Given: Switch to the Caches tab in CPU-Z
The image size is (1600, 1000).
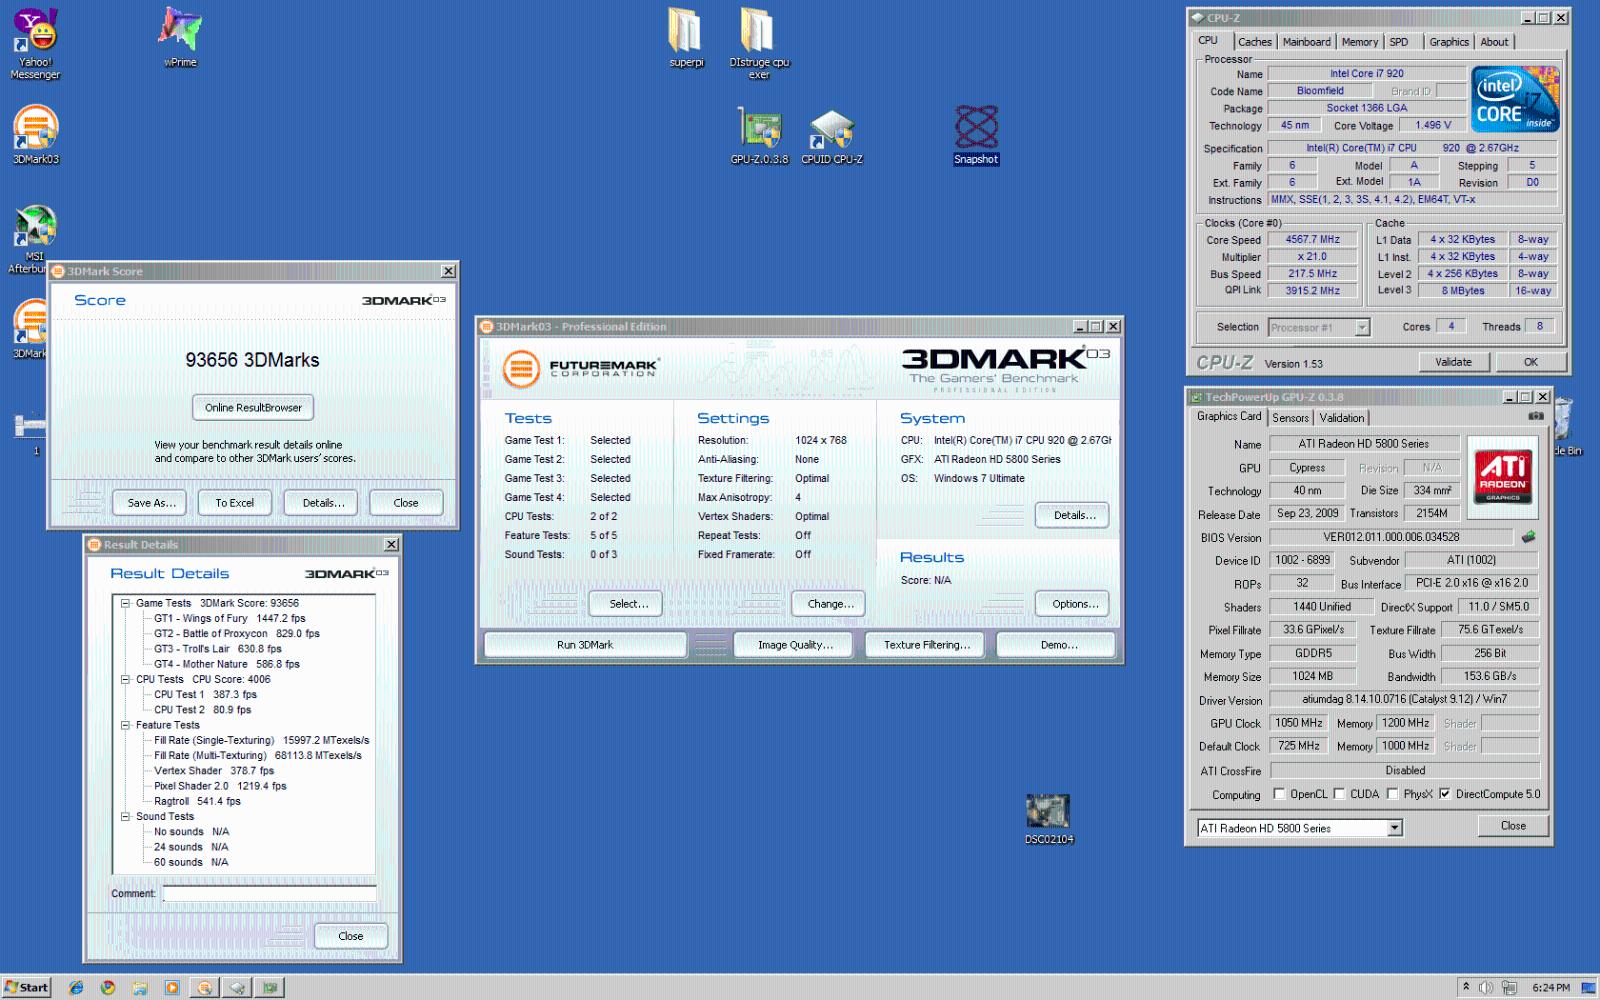Looking at the screenshot, I should coord(1254,42).
